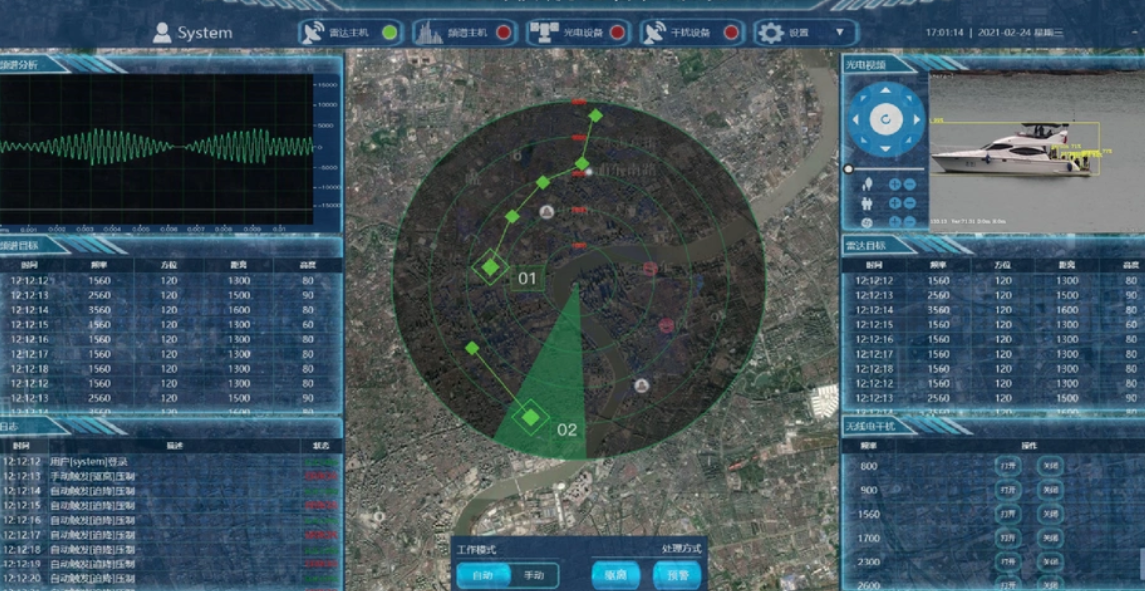Toggle the radar host green status indicator
The height and width of the screenshot is (591, 1145).
389,32
